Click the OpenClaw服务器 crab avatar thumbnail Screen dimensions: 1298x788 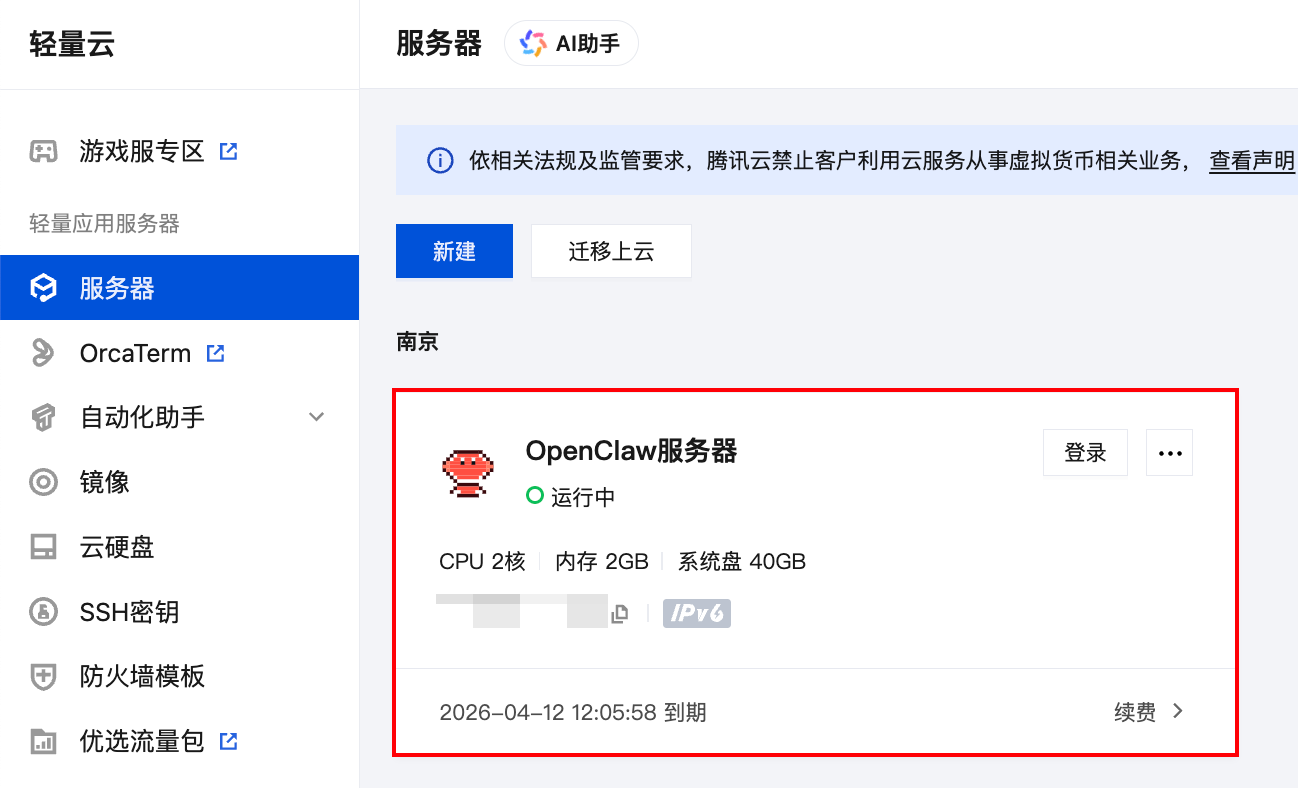(466, 470)
